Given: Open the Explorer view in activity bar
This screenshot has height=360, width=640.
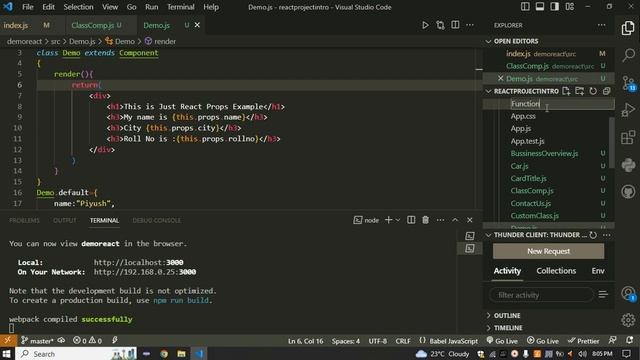Looking at the screenshot, I should [x=628, y=28].
